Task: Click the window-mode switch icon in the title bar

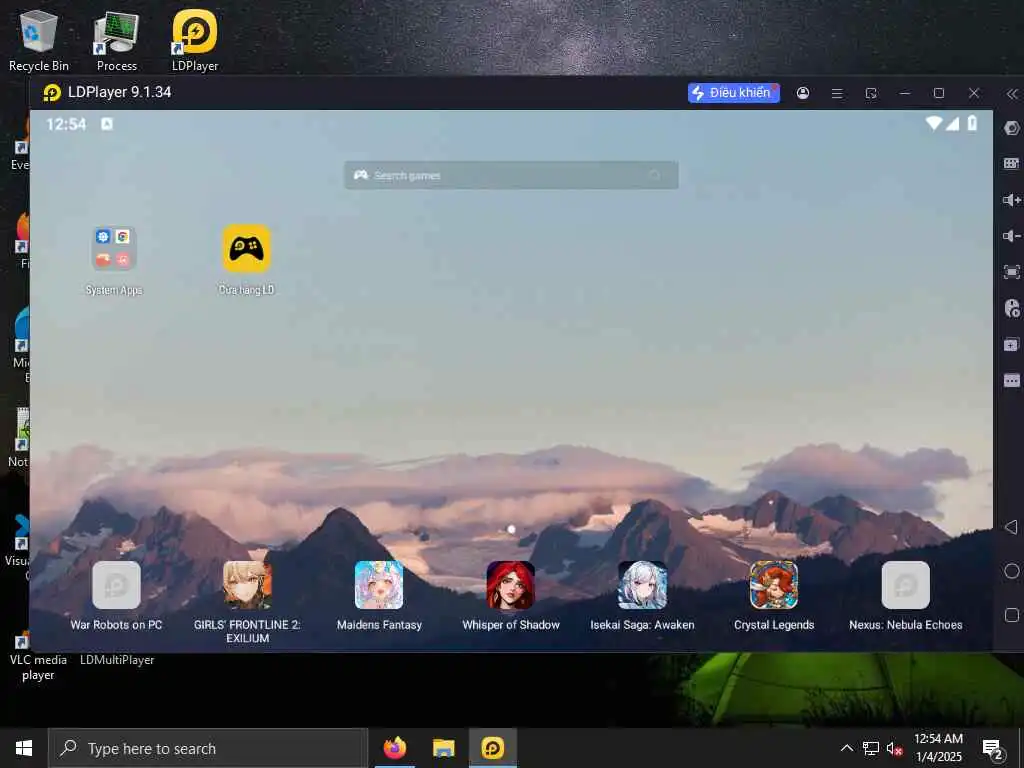Action: (871, 93)
